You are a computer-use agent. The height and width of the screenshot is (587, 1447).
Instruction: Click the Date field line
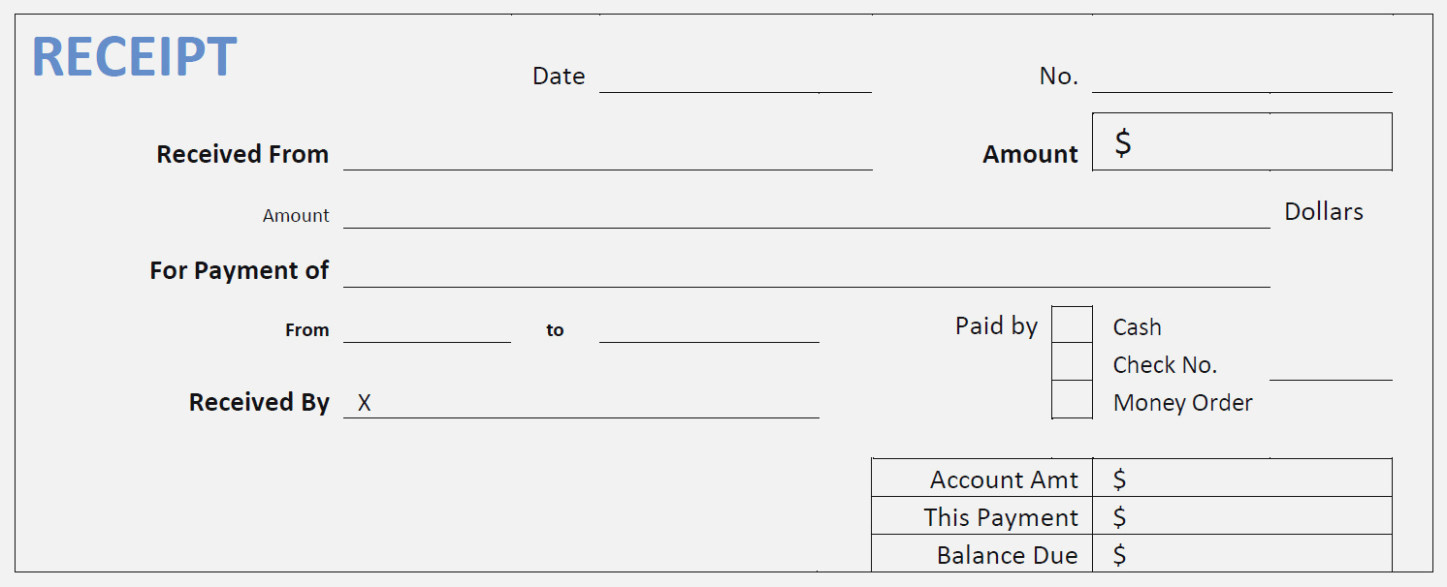click(735, 78)
